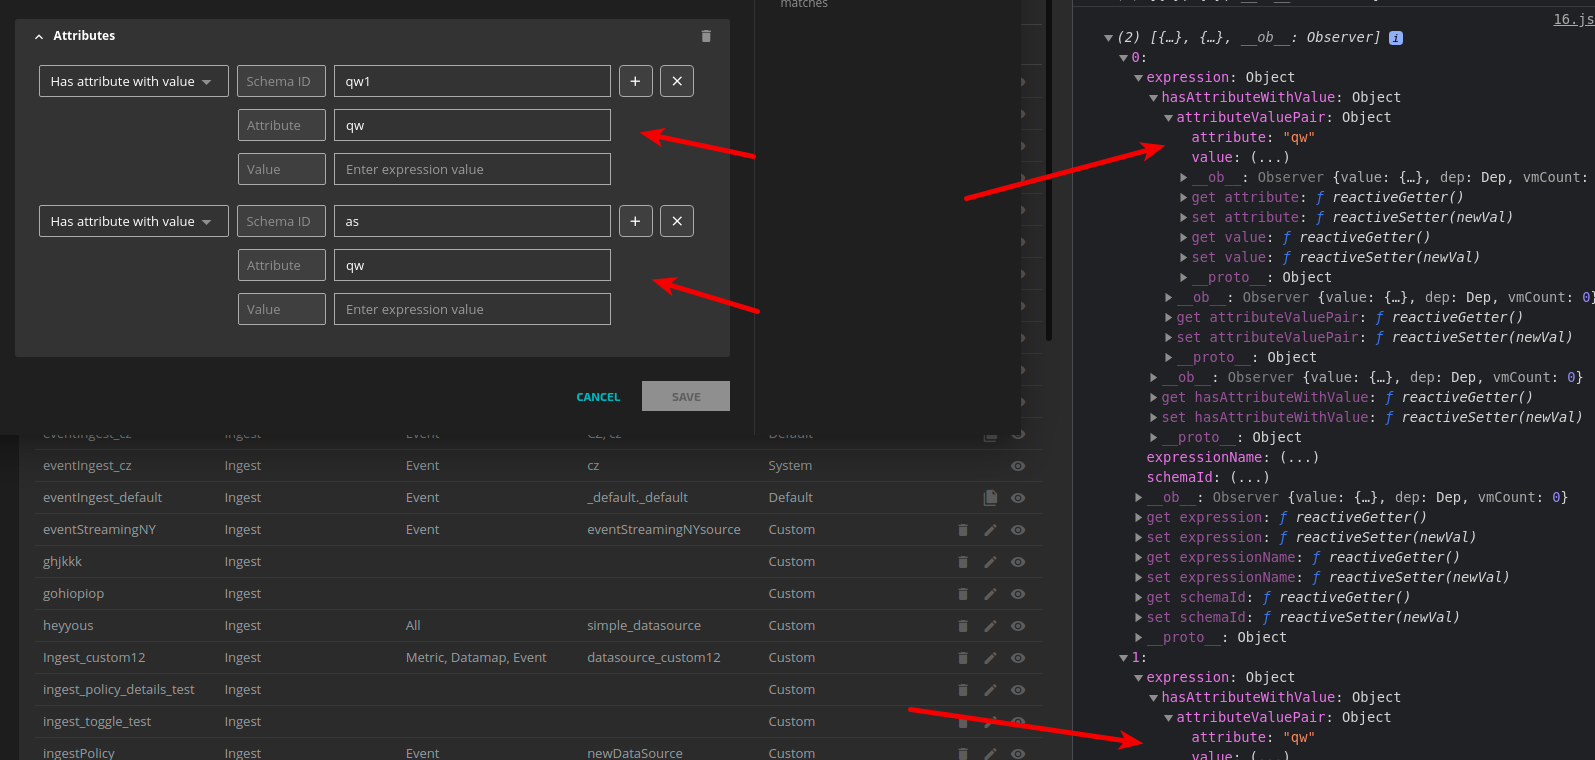View the ingest_policy_details_test policy
Screen dimensions: 1595x760
1018,690
